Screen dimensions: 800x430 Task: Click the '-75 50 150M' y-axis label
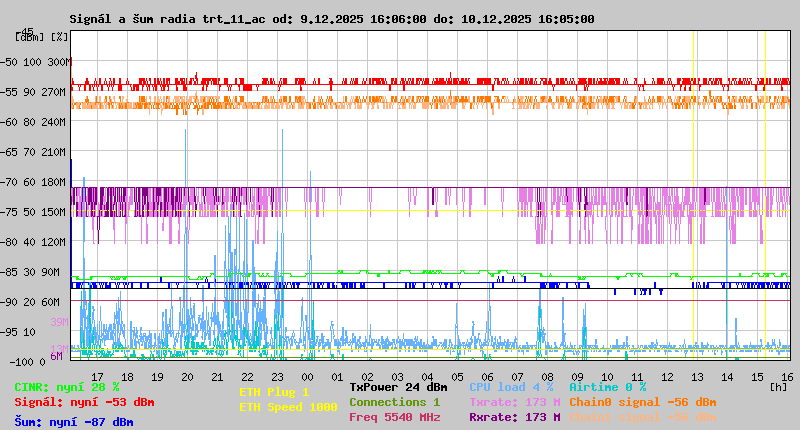34,212
